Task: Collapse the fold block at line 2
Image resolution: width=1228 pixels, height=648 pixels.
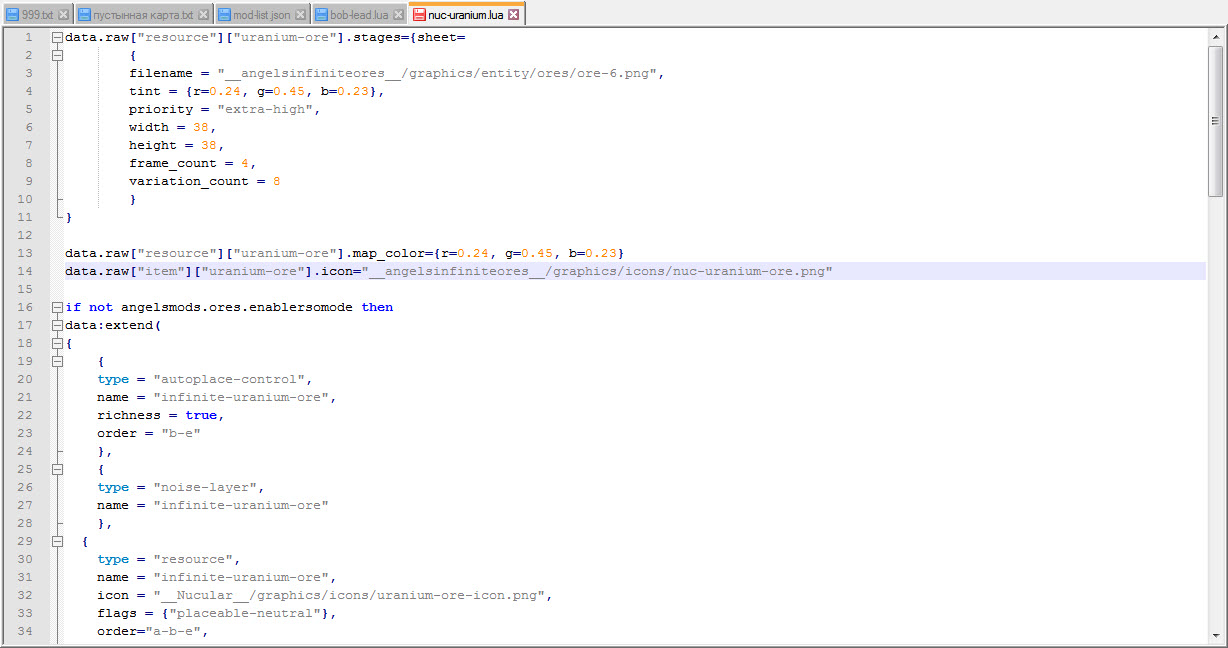Action: (57, 55)
